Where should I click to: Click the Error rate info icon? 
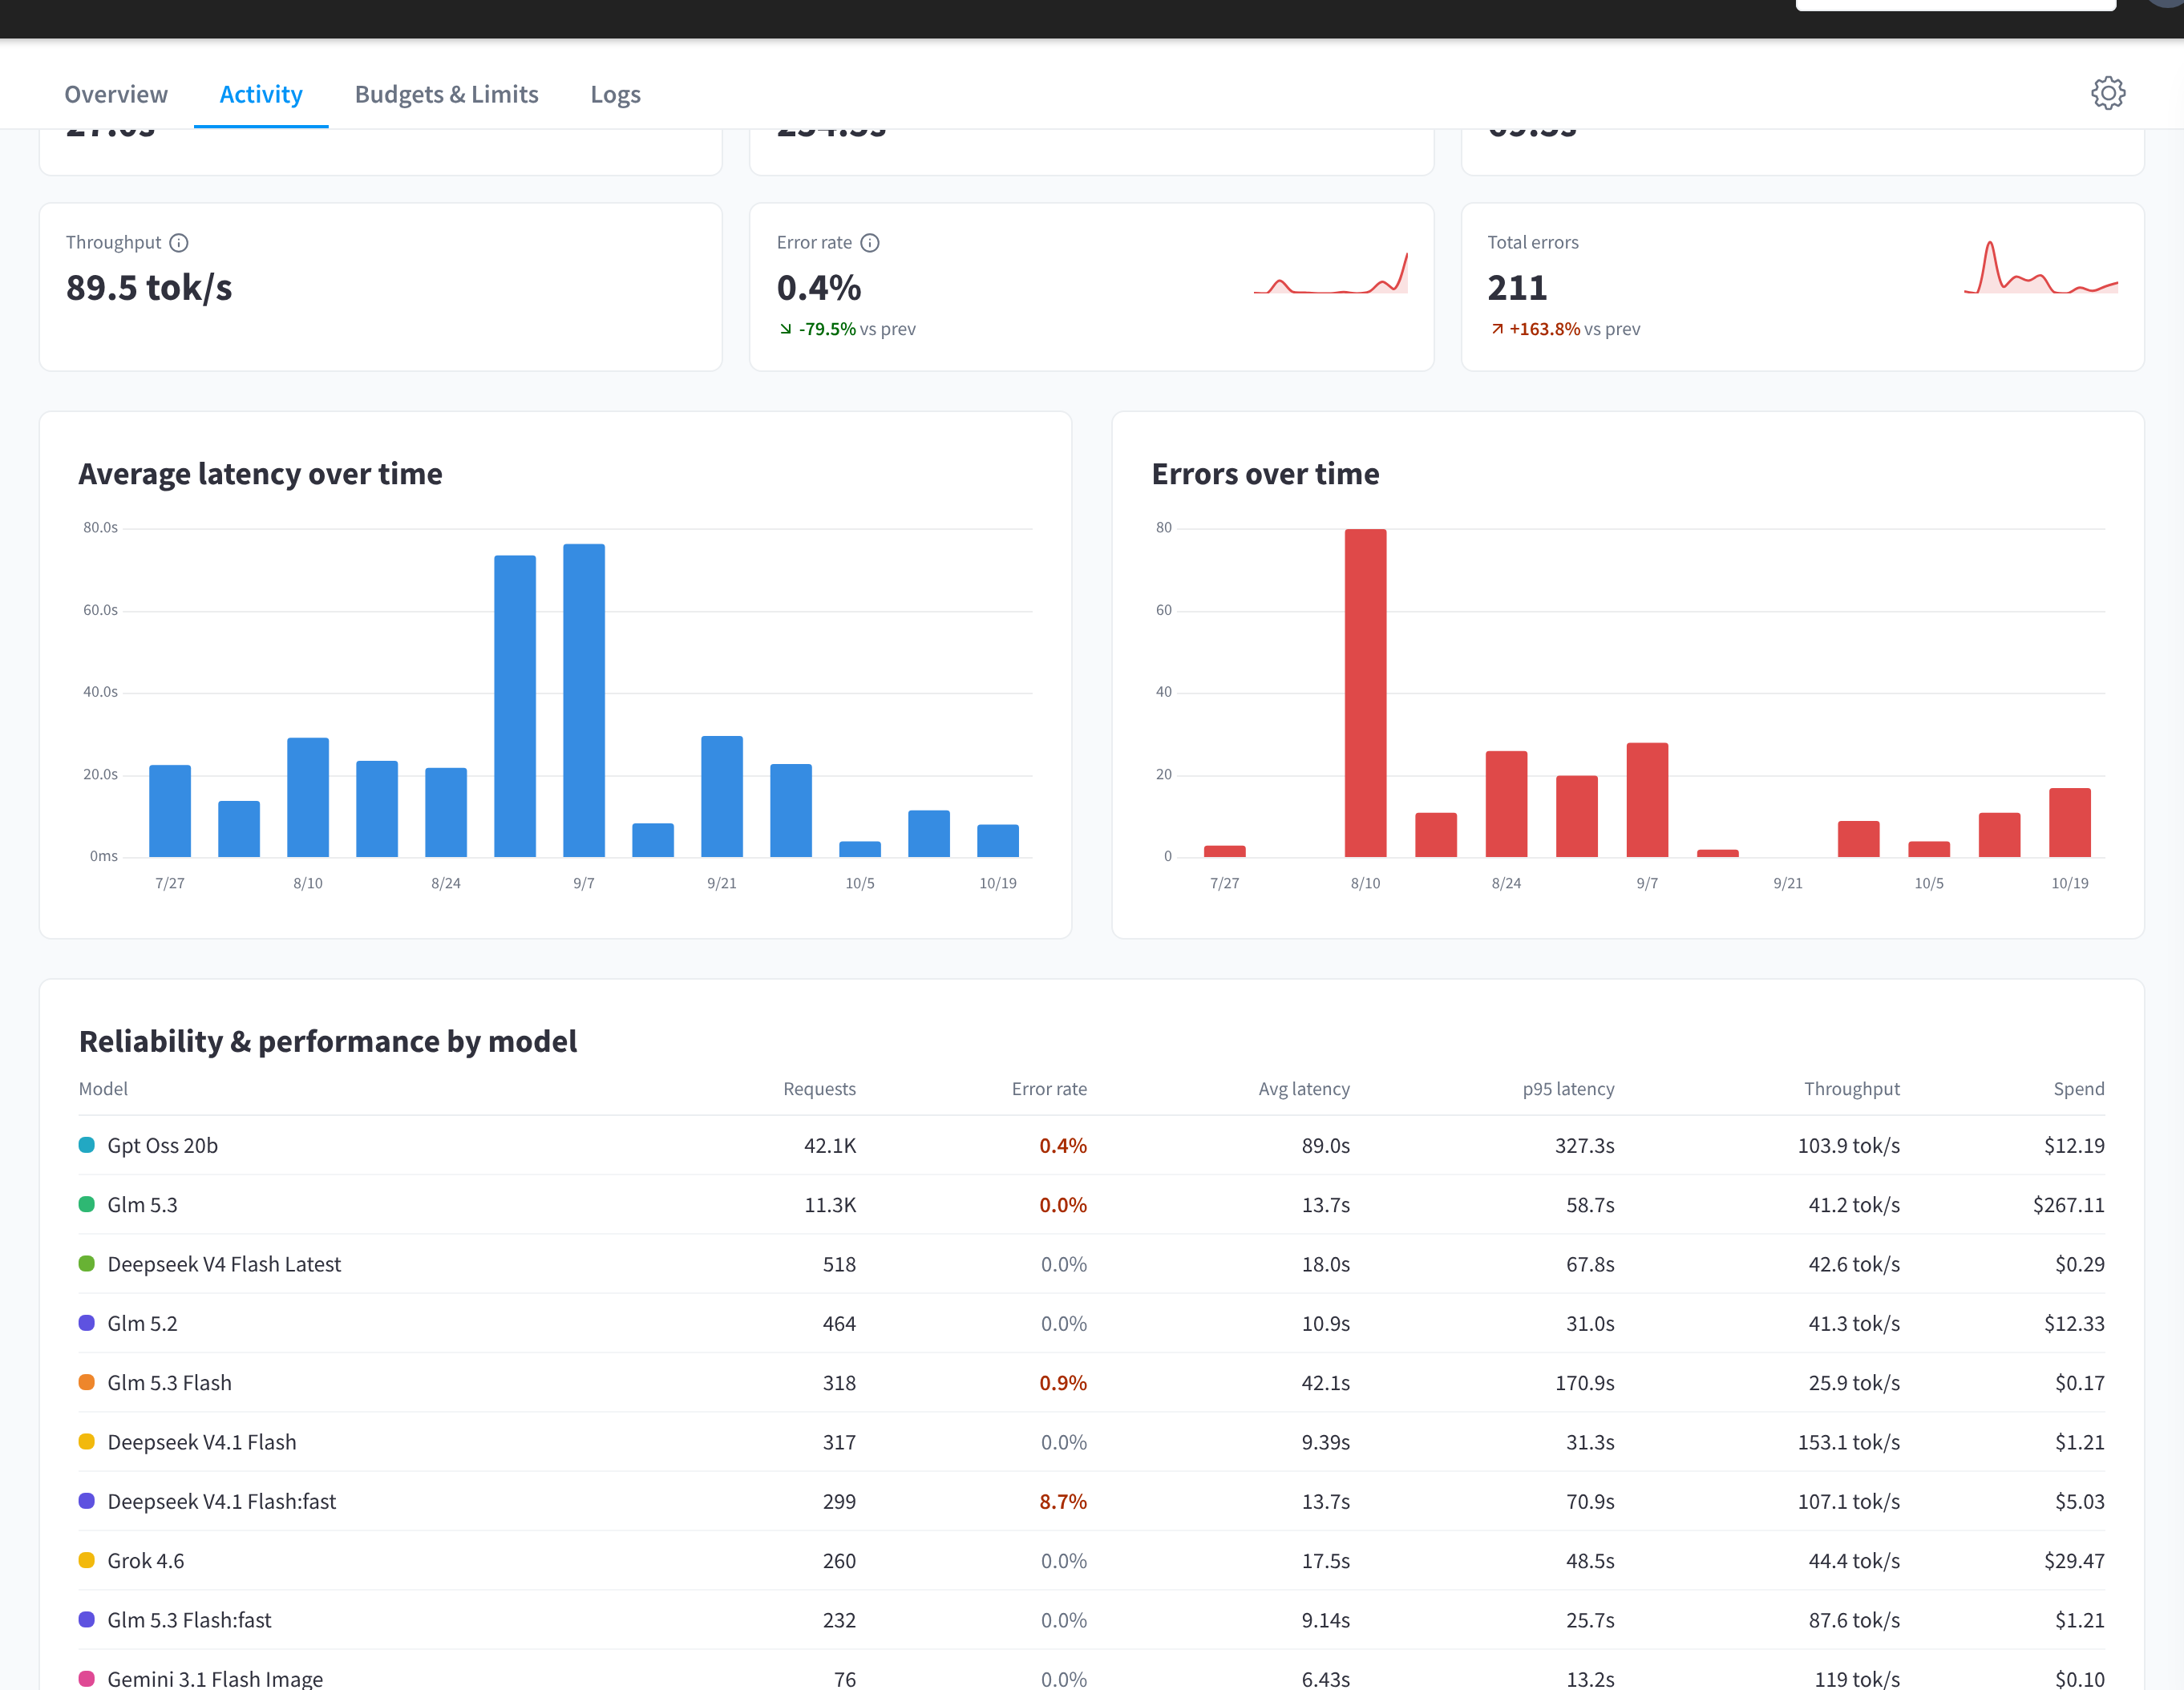tap(870, 243)
